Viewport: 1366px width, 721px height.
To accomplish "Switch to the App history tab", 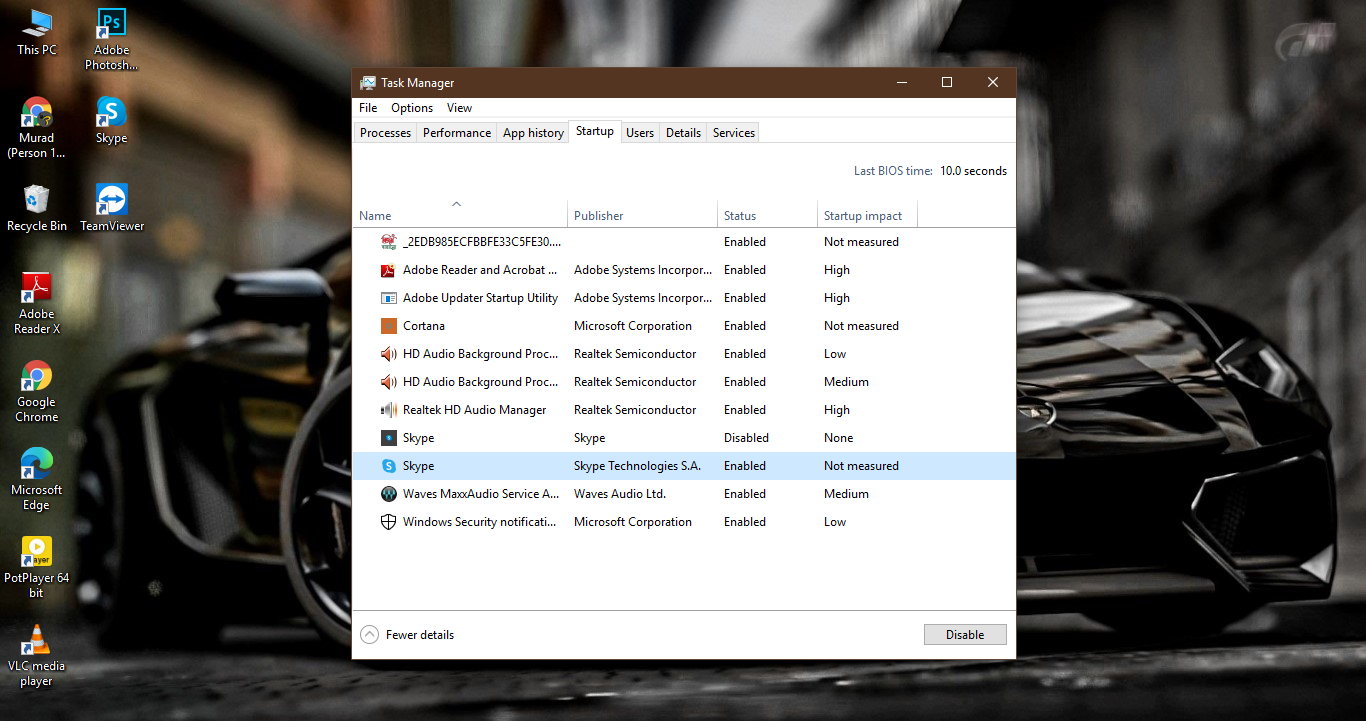I will 533,133.
